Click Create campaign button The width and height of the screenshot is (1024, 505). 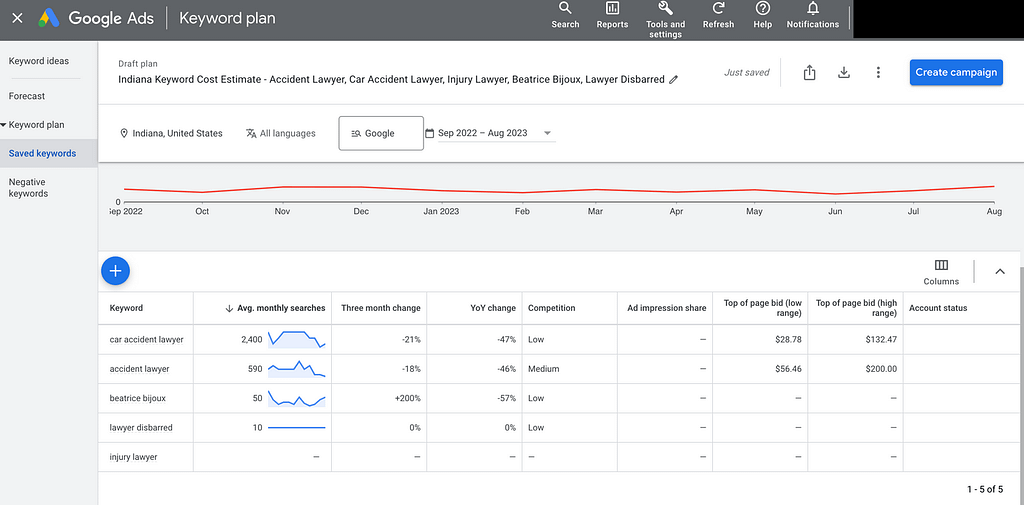[956, 73]
